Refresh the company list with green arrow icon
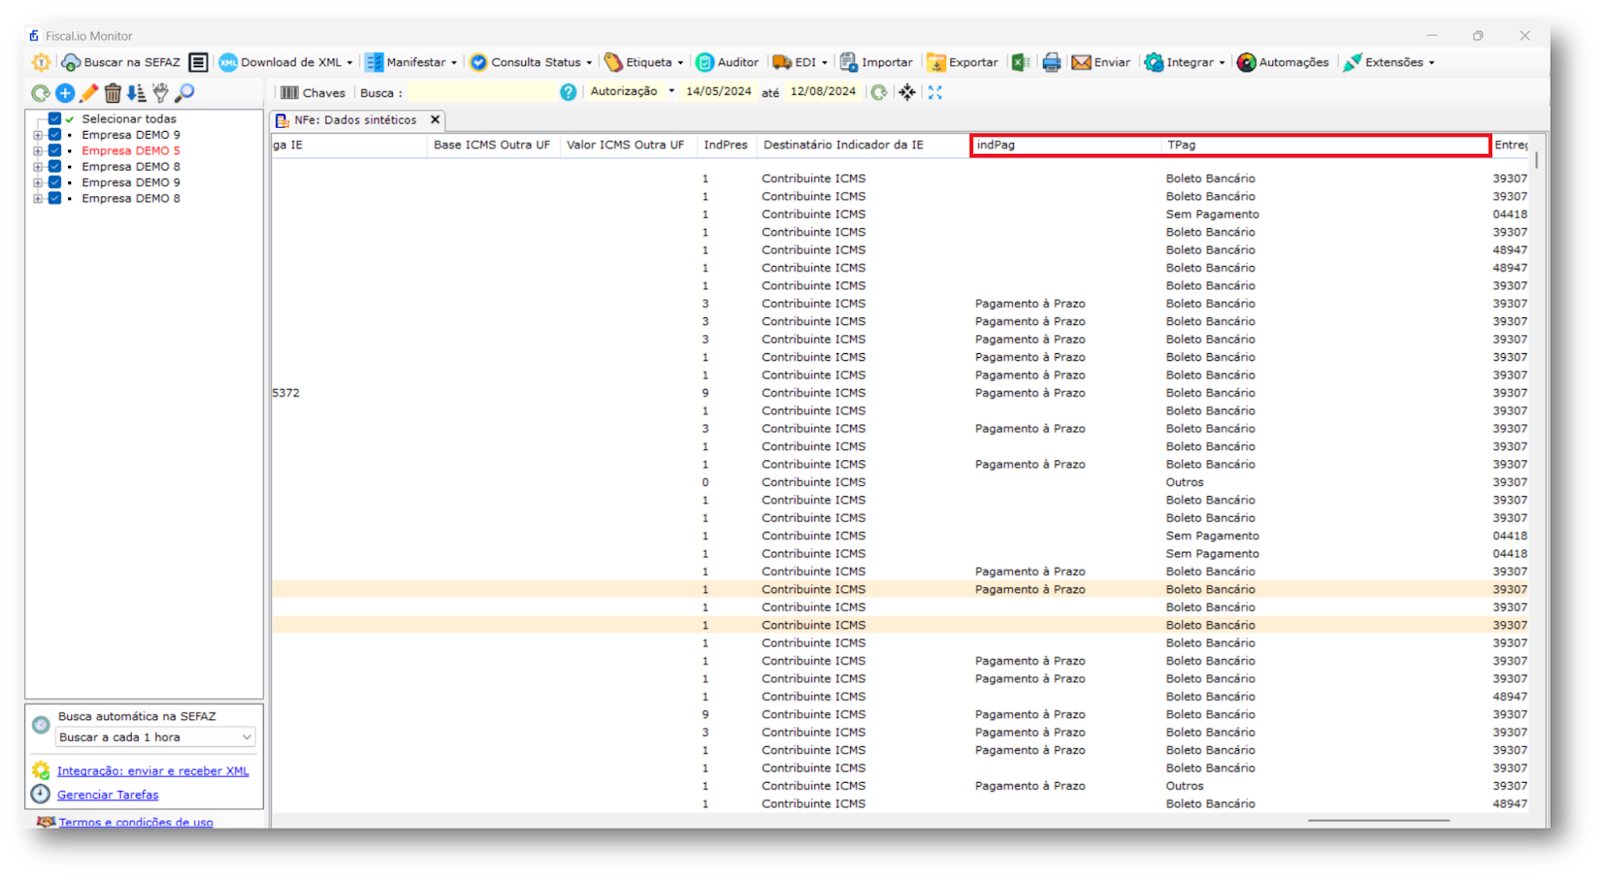This screenshot has height=880, width=1600. click(x=40, y=93)
